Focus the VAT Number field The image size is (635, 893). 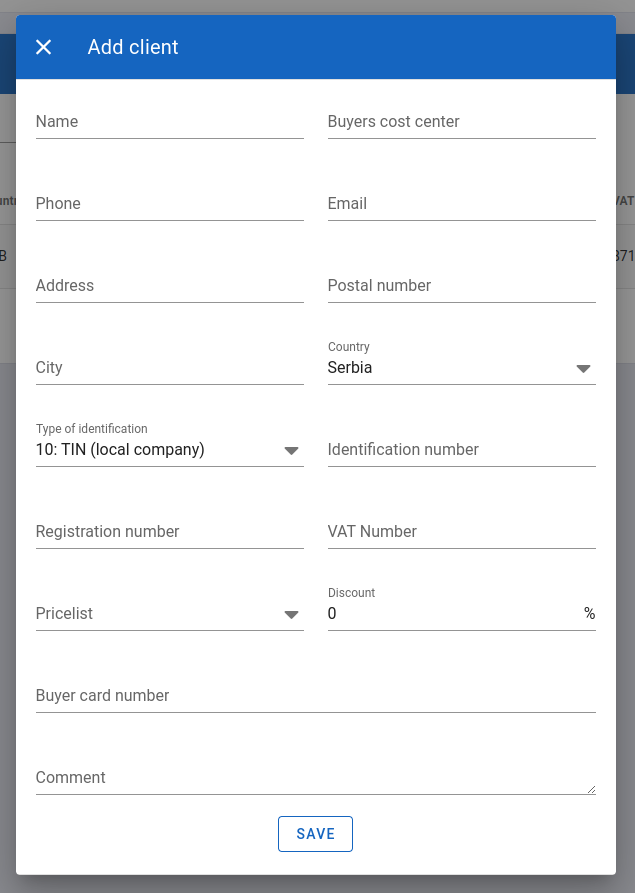coord(462,532)
